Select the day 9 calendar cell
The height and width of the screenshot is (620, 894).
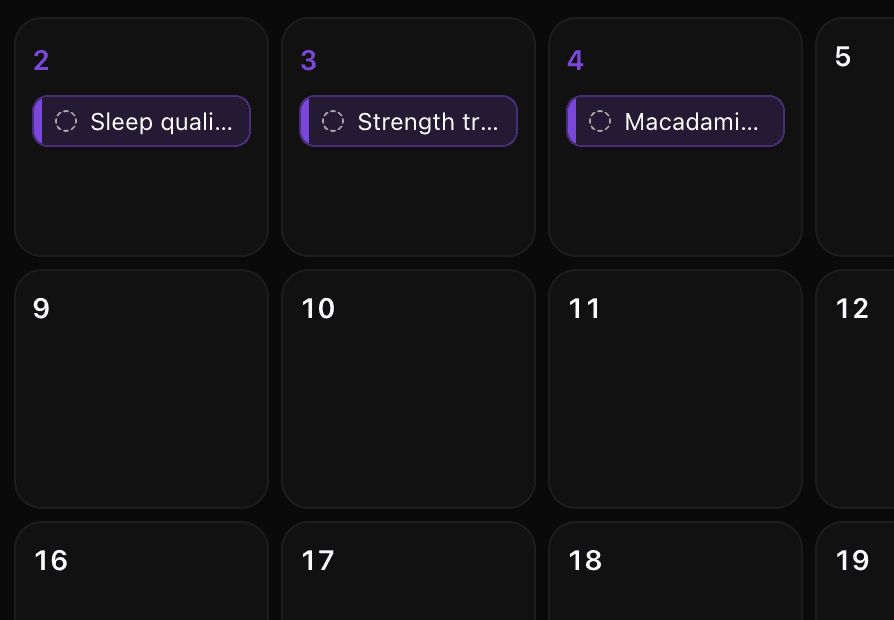[141, 389]
